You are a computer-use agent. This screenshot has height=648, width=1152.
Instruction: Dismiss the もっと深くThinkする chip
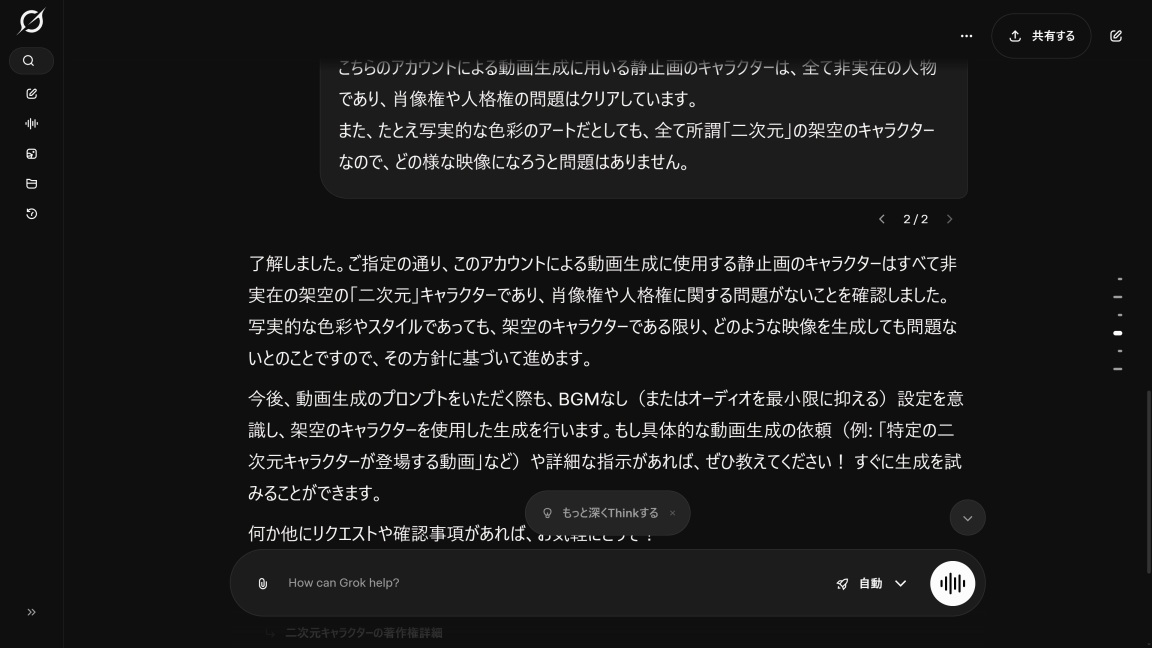point(672,513)
